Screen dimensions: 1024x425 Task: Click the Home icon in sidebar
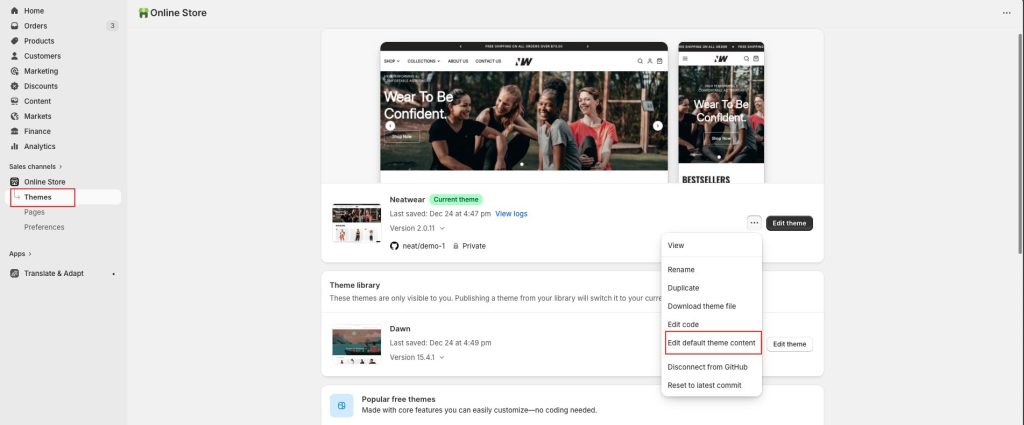[x=14, y=11]
